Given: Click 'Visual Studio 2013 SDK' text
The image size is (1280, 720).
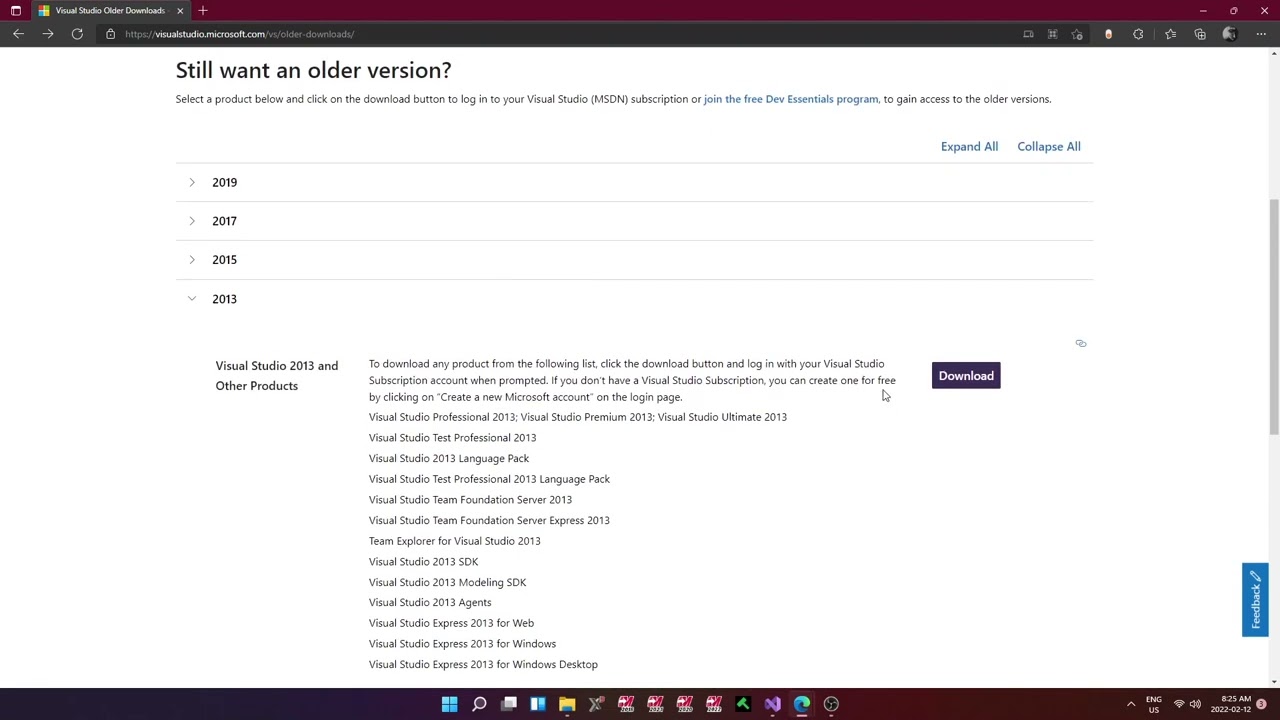Looking at the screenshot, I should click(x=423, y=562).
